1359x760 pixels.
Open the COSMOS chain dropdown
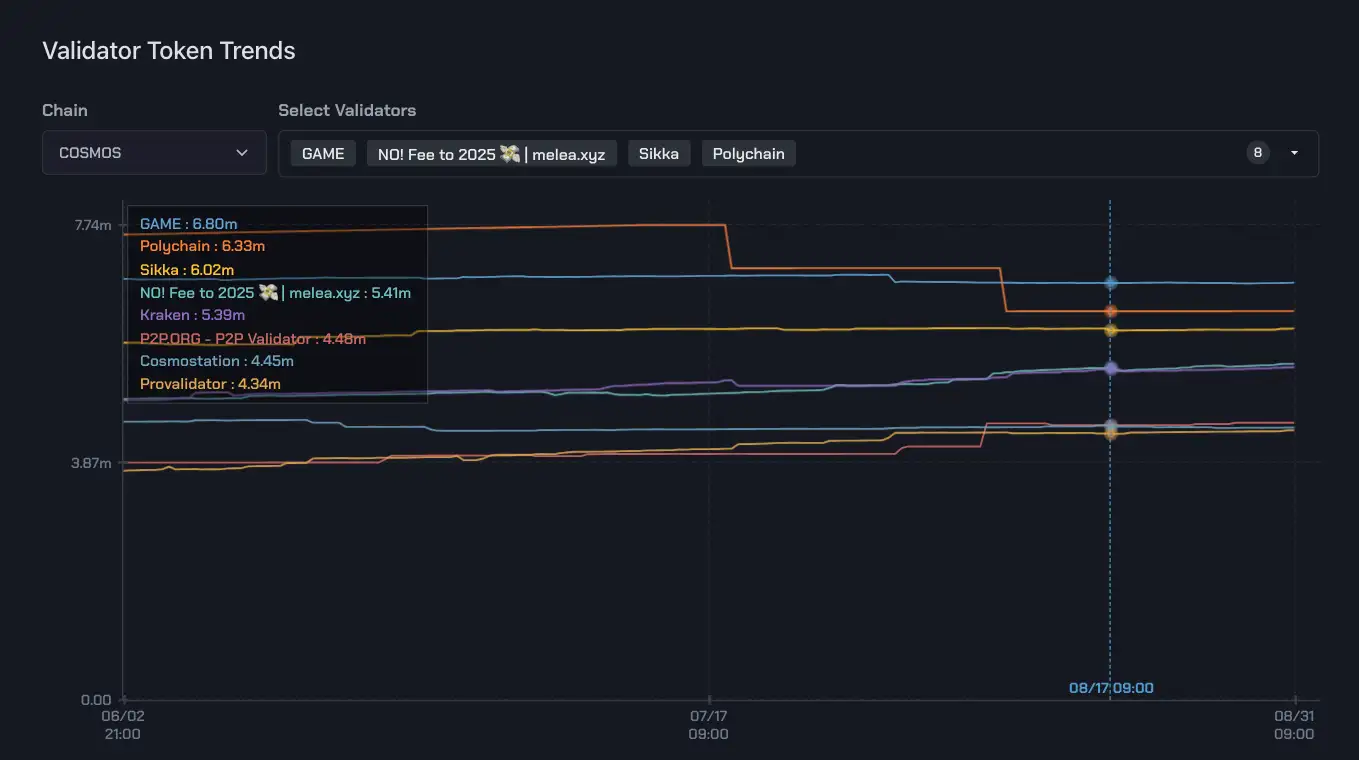pyautogui.click(x=154, y=153)
